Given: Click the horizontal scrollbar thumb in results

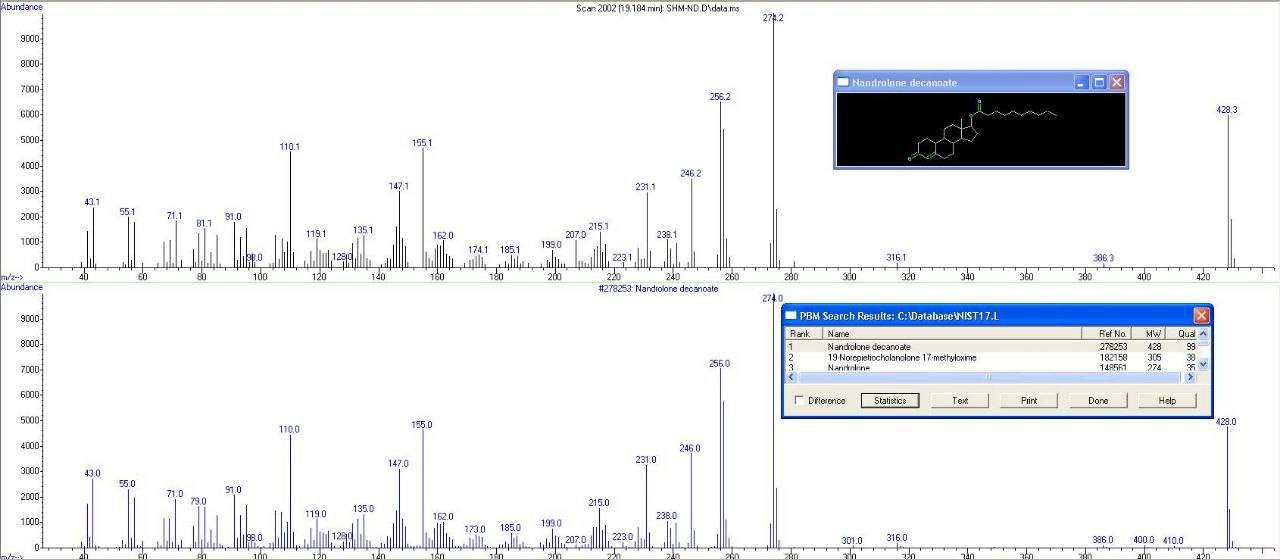Looking at the screenshot, I should pyautogui.click(x=990, y=377).
